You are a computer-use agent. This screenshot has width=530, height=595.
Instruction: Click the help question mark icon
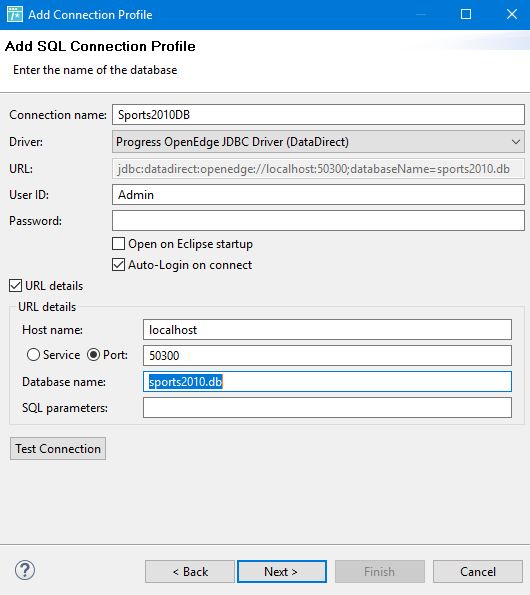pyautogui.click(x=25, y=570)
